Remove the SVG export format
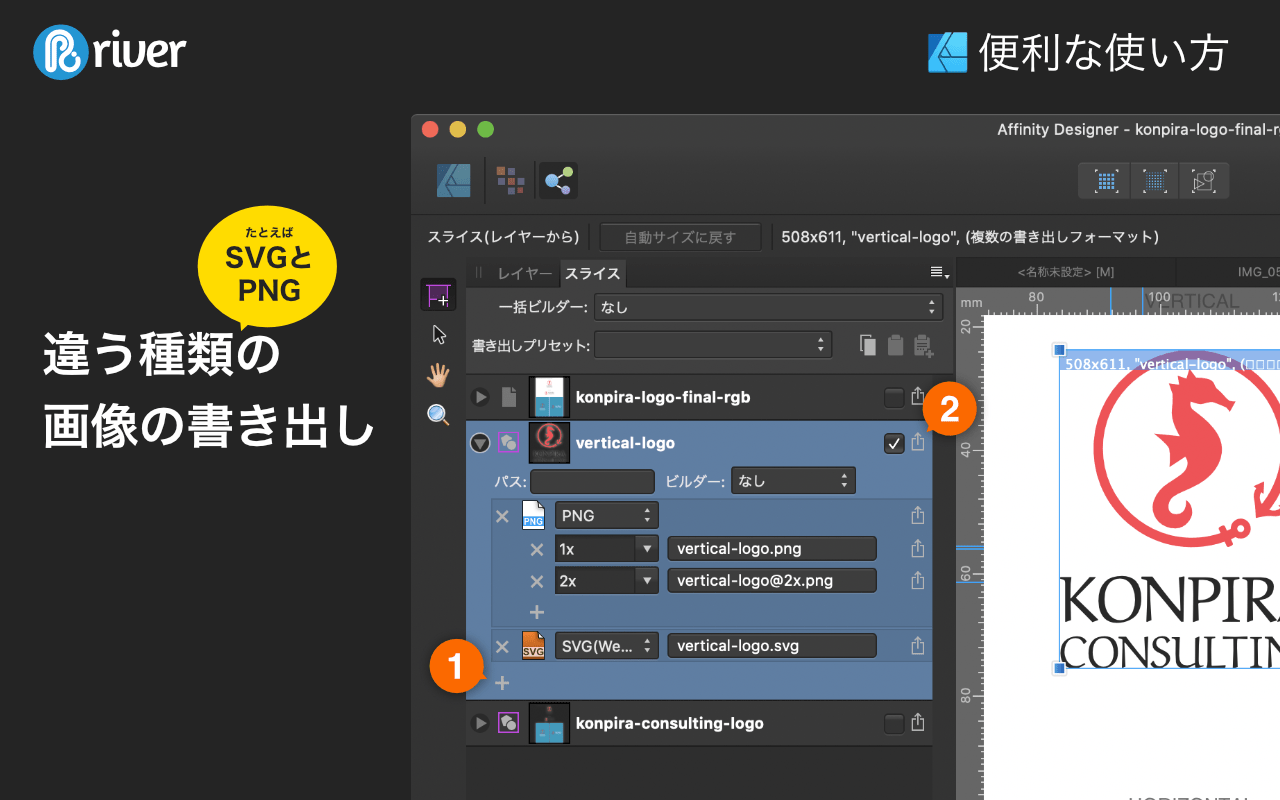Image resolution: width=1280 pixels, height=800 pixels. [x=503, y=646]
